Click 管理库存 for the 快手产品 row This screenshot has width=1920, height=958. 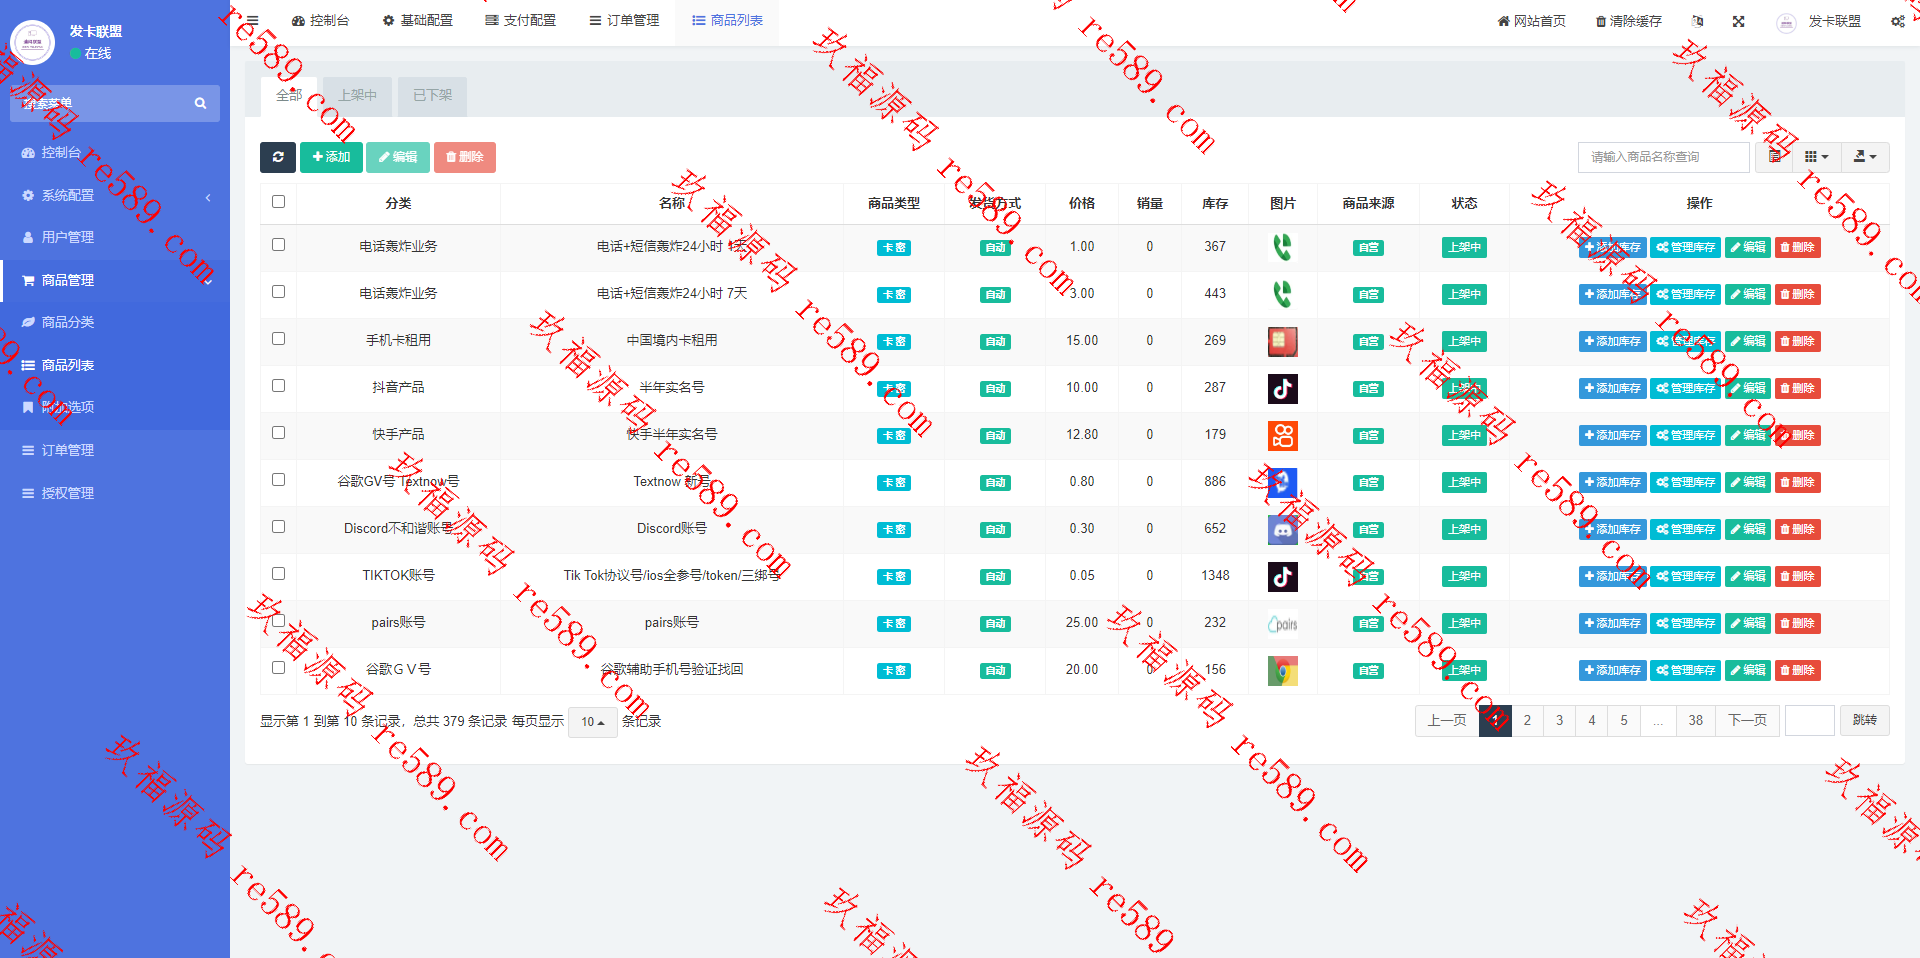[x=1685, y=435]
